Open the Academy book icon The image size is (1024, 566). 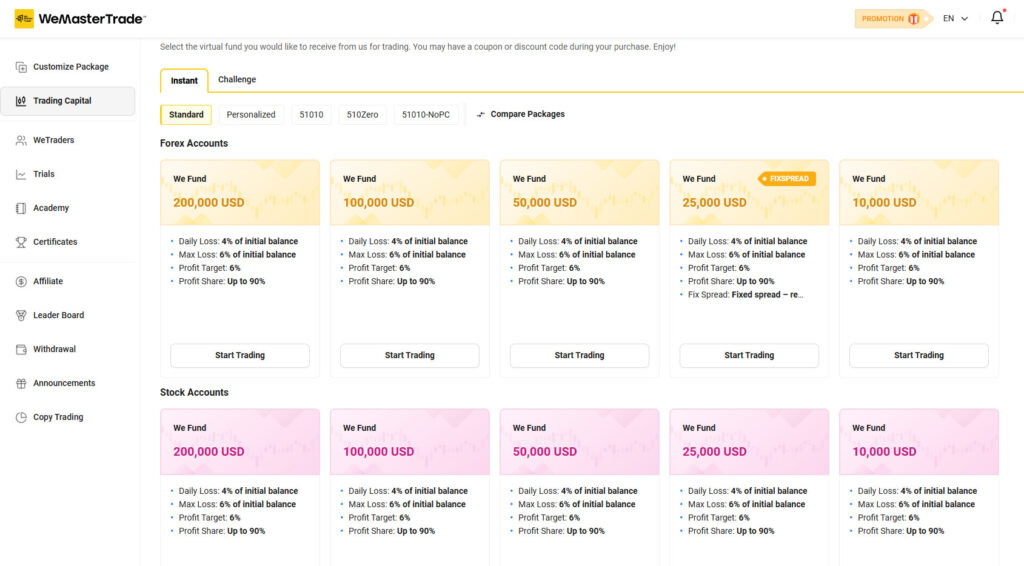(x=21, y=208)
